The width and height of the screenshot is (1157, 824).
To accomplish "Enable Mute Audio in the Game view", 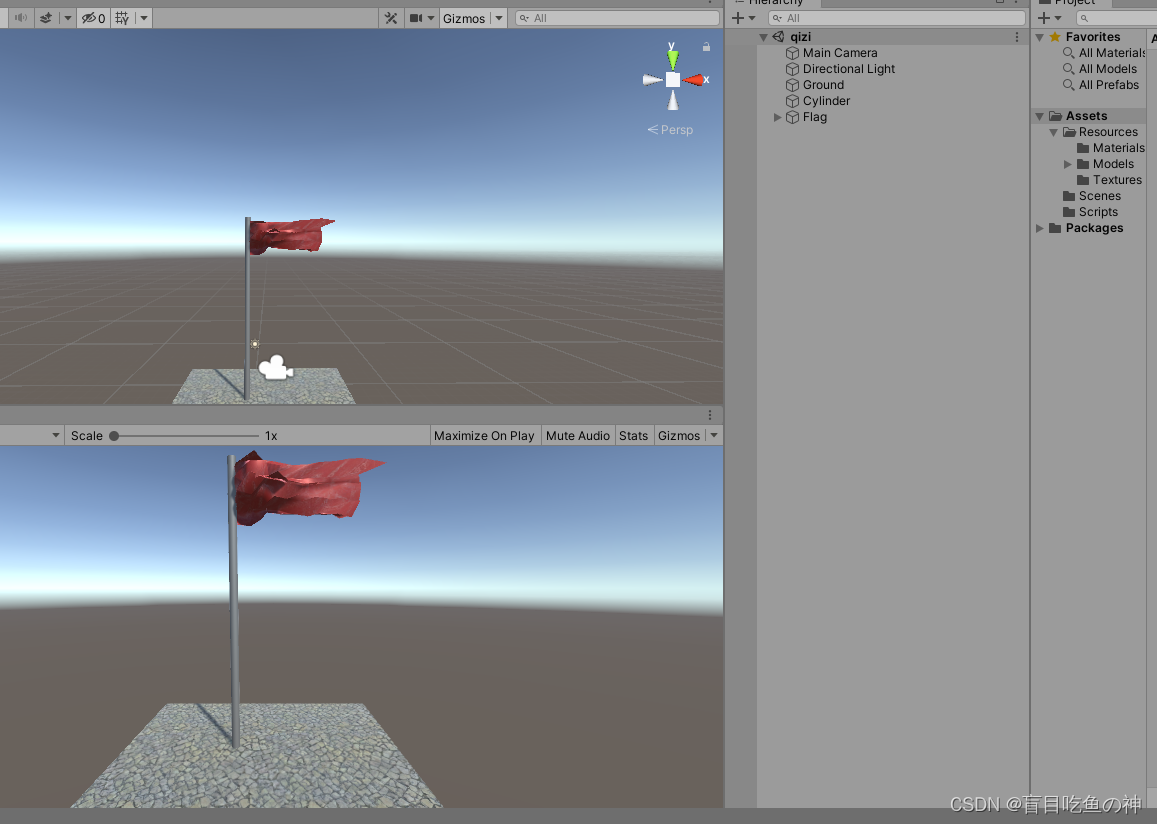I will coord(577,435).
